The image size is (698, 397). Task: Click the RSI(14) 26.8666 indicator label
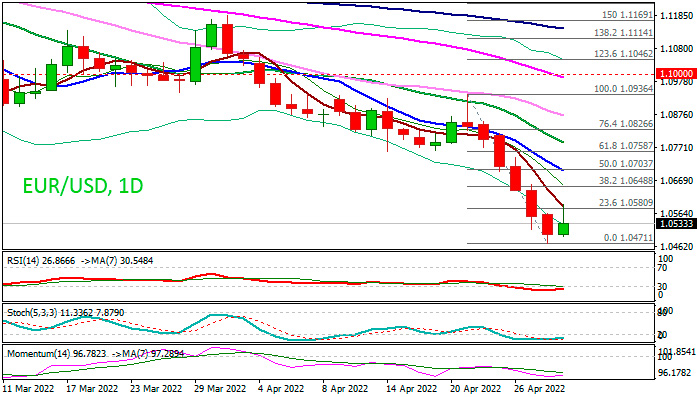click(41, 260)
